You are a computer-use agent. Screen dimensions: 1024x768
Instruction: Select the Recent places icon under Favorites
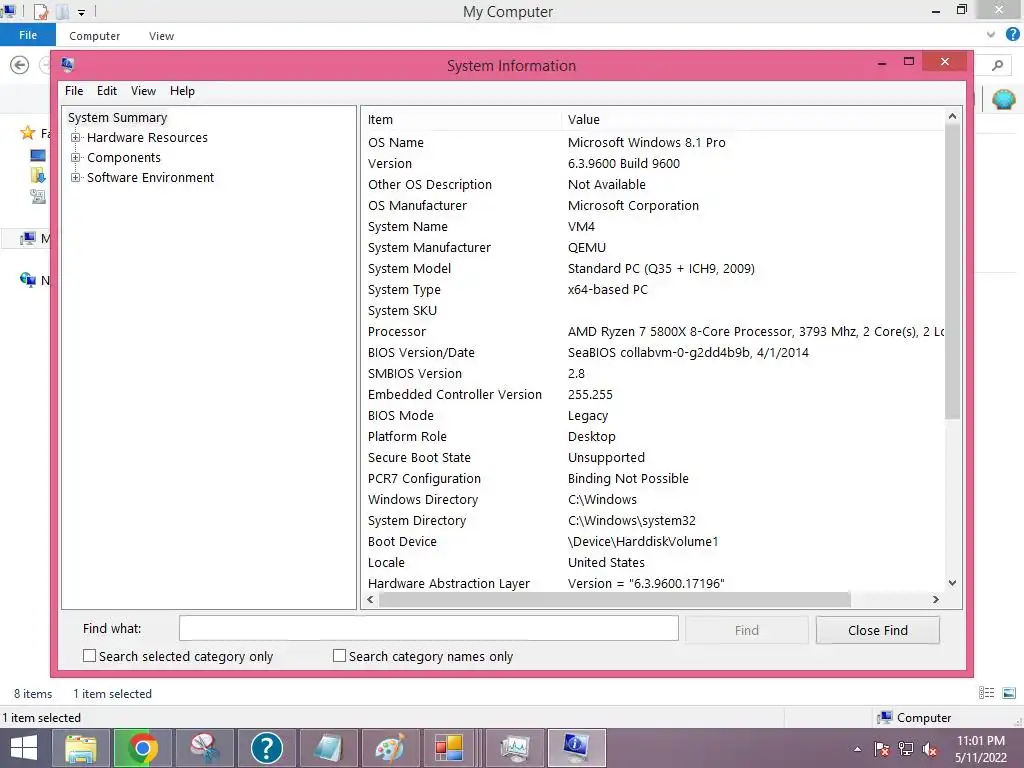tap(38, 196)
